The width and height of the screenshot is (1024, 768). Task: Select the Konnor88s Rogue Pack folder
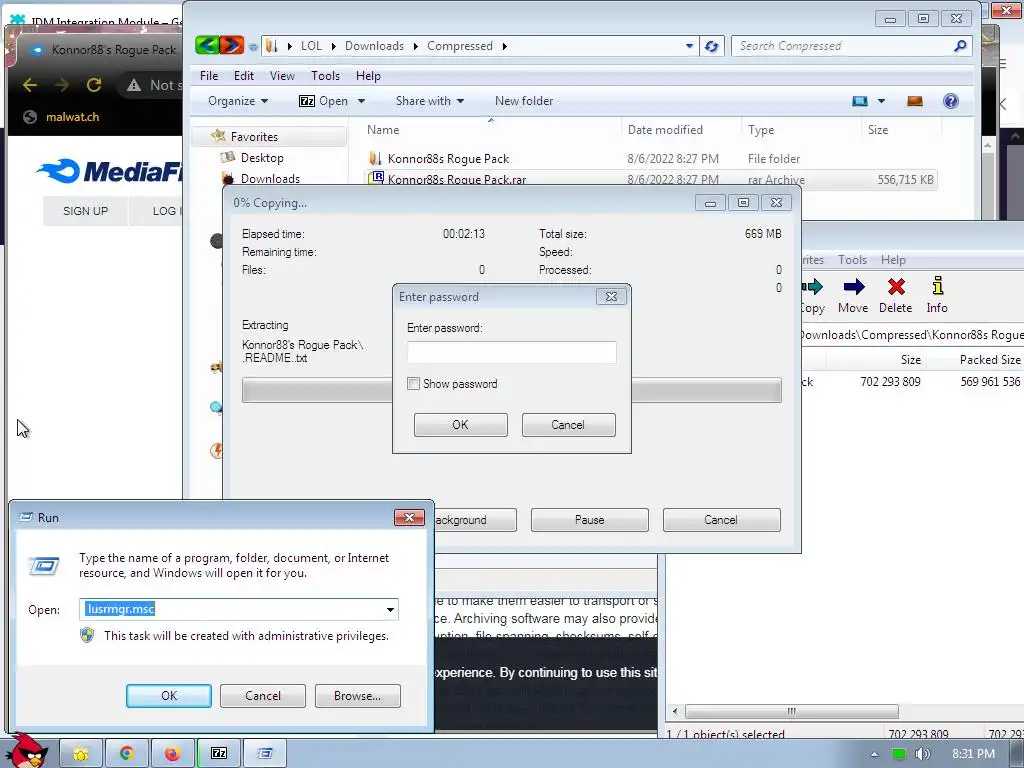point(448,158)
